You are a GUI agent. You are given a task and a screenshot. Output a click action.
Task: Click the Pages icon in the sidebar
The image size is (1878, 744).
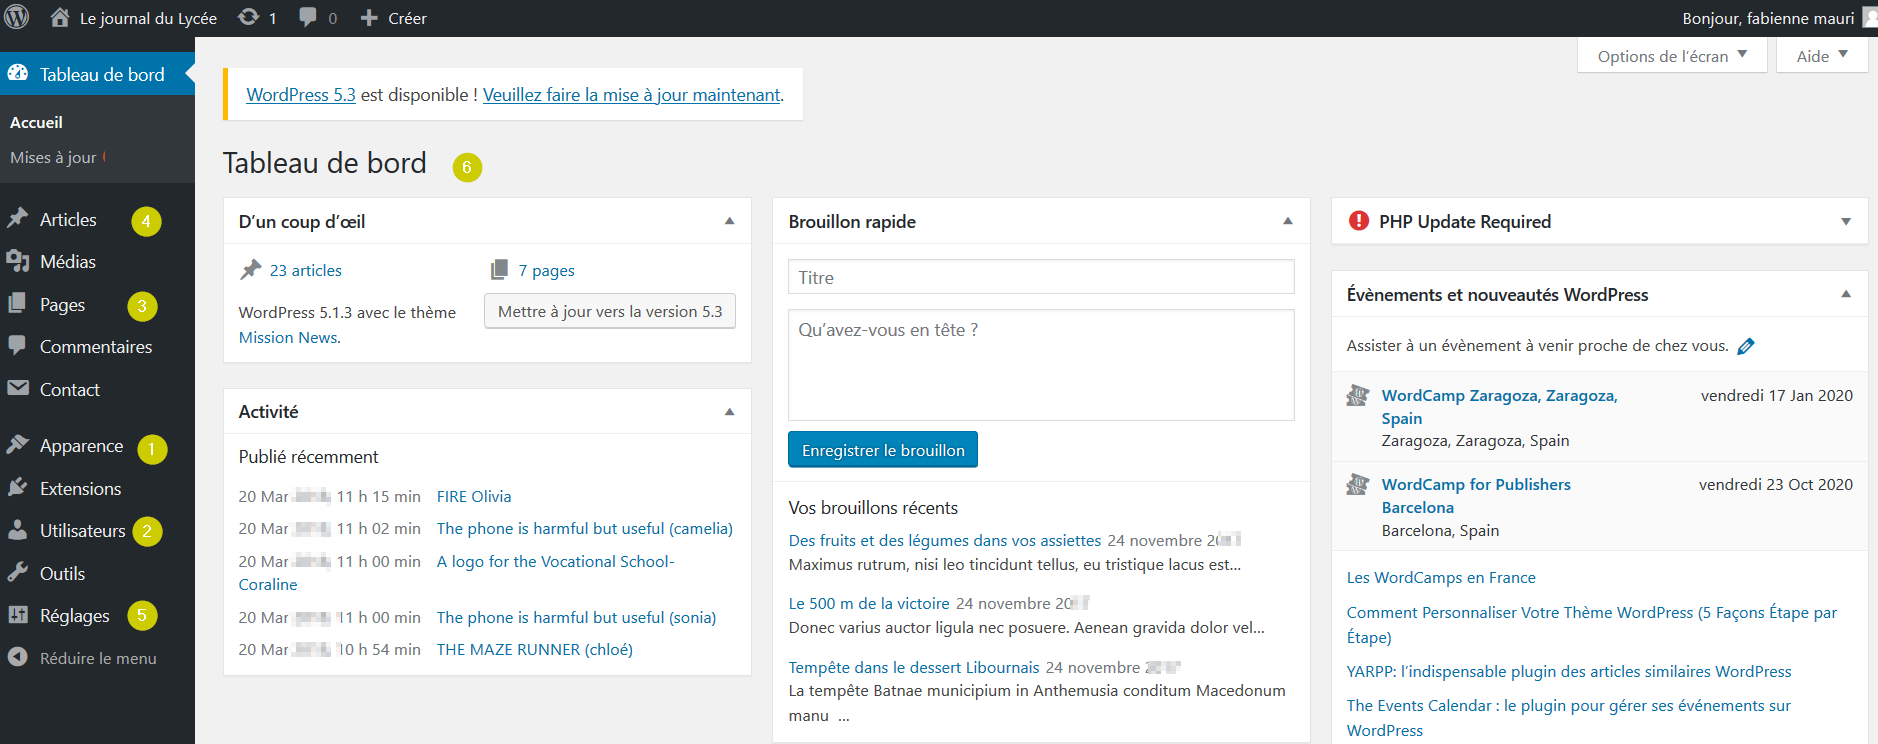(x=17, y=303)
